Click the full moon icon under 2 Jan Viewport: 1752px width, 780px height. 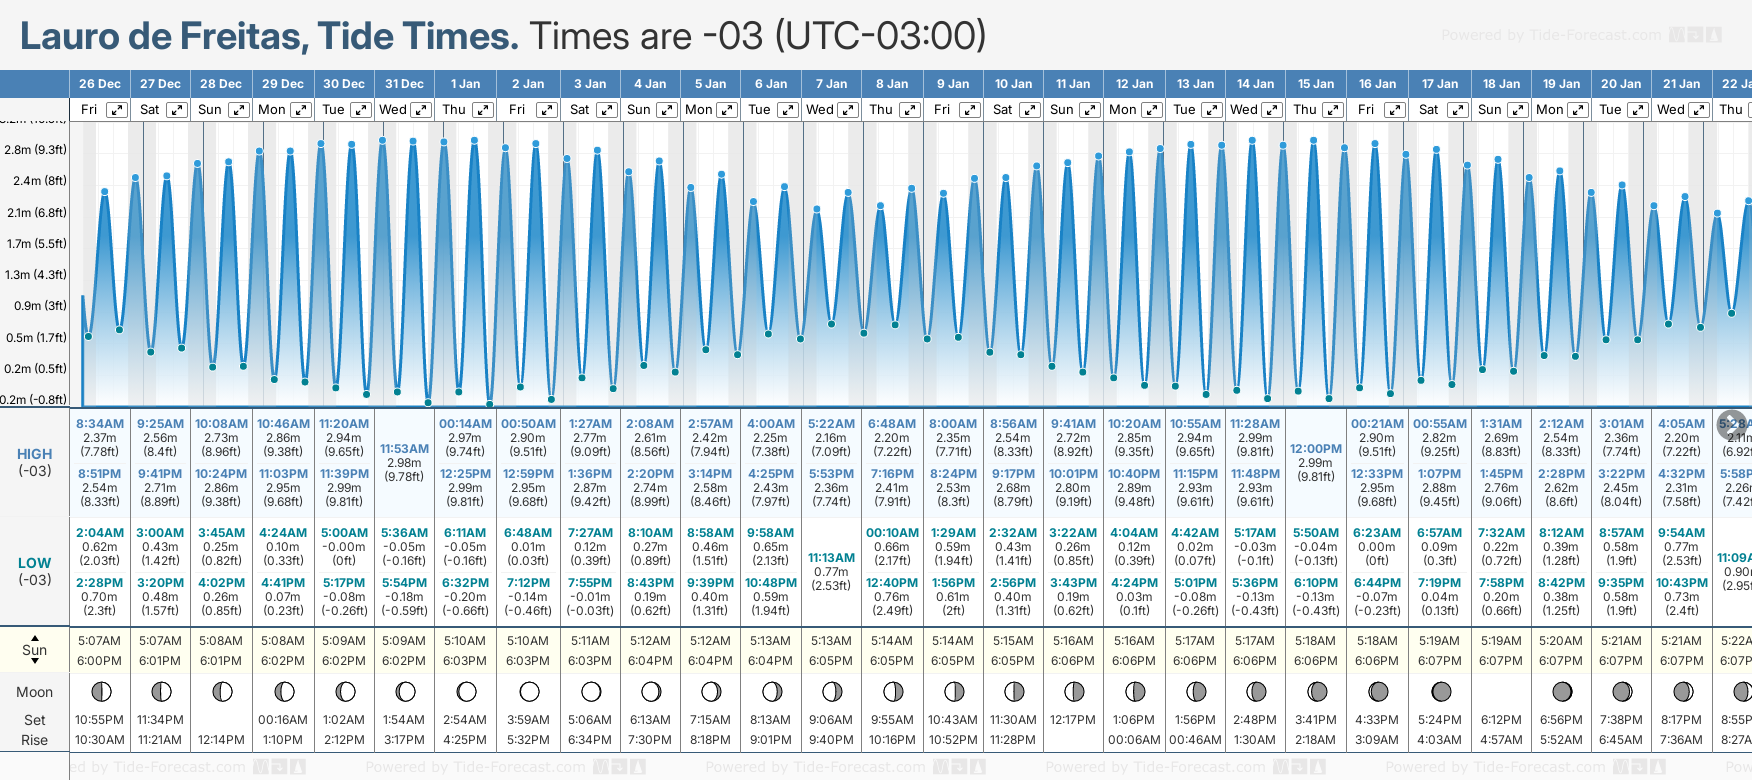point(529,692)
